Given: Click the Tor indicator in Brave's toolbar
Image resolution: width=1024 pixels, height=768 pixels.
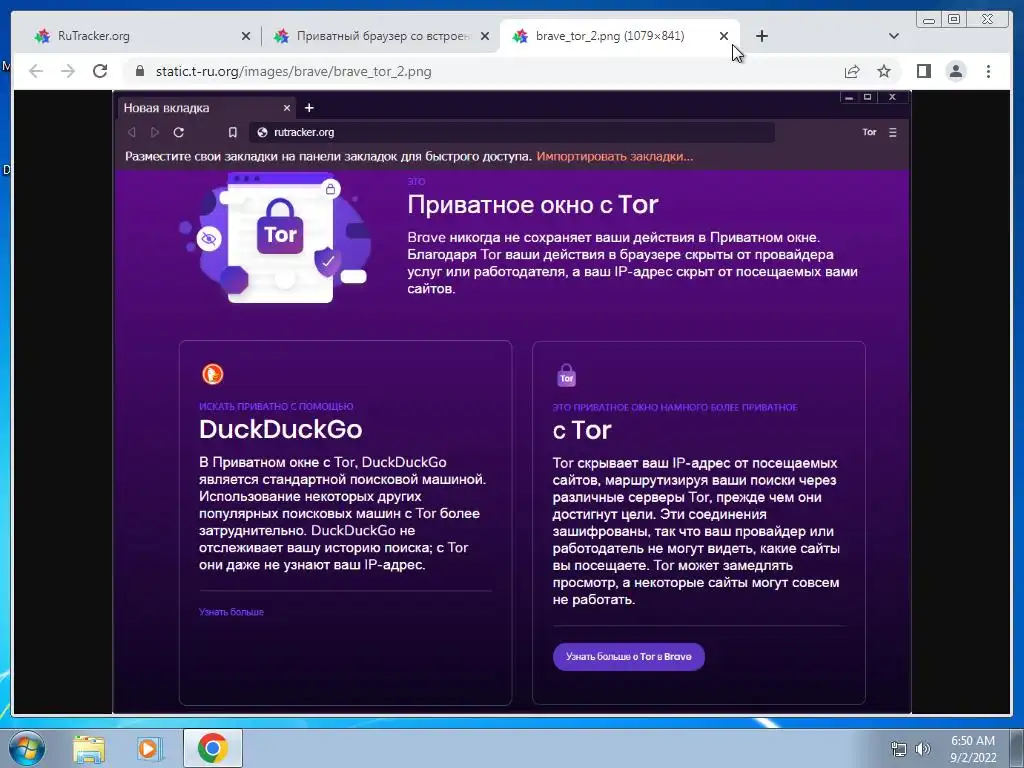Looking at the screenshot, I should (x=869, y=132).
